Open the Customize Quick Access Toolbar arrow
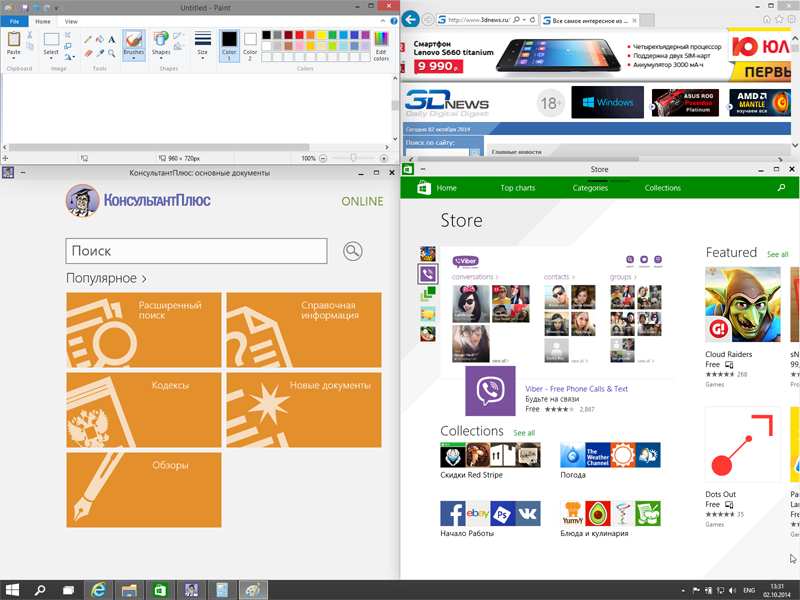The height and width of the screenshot is (600, 800). tap(56, 8)
